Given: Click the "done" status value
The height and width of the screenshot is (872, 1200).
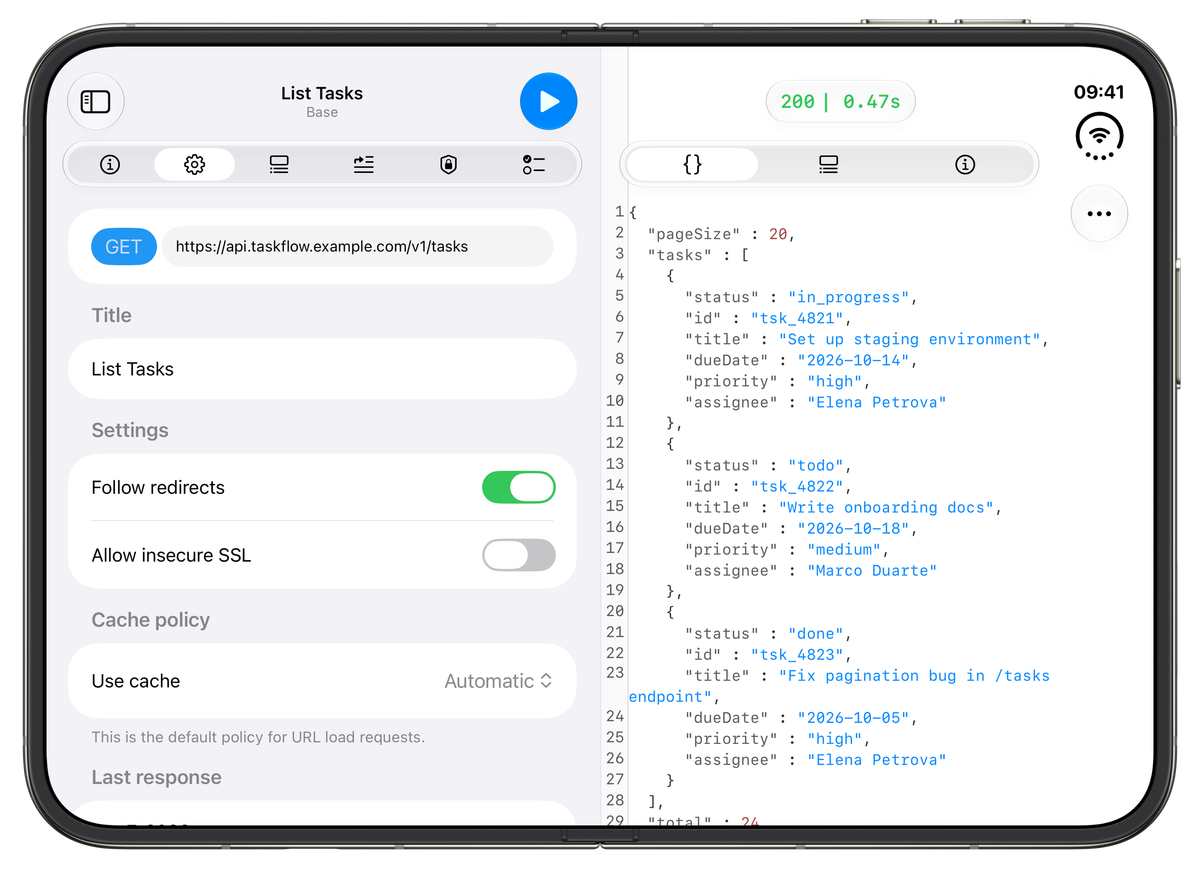Looking at the screenshot, I should 816,633.
